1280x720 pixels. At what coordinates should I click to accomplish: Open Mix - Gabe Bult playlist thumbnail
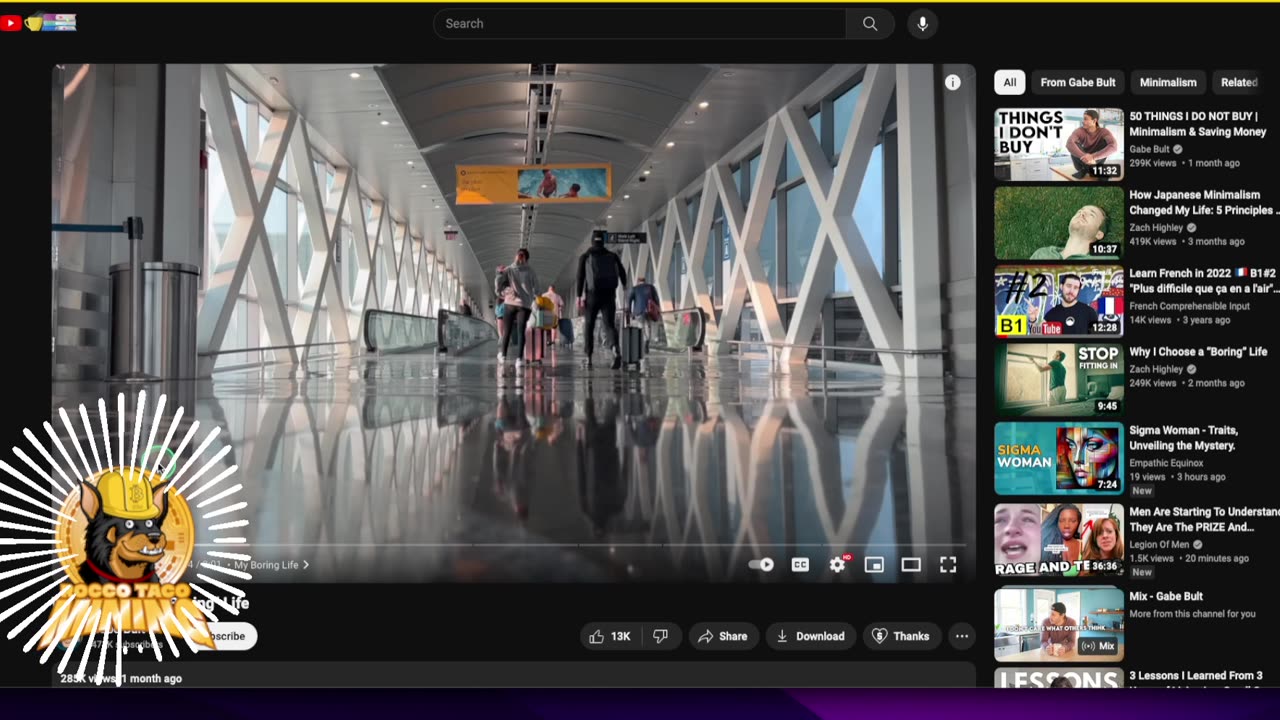tap(1059, 625)
